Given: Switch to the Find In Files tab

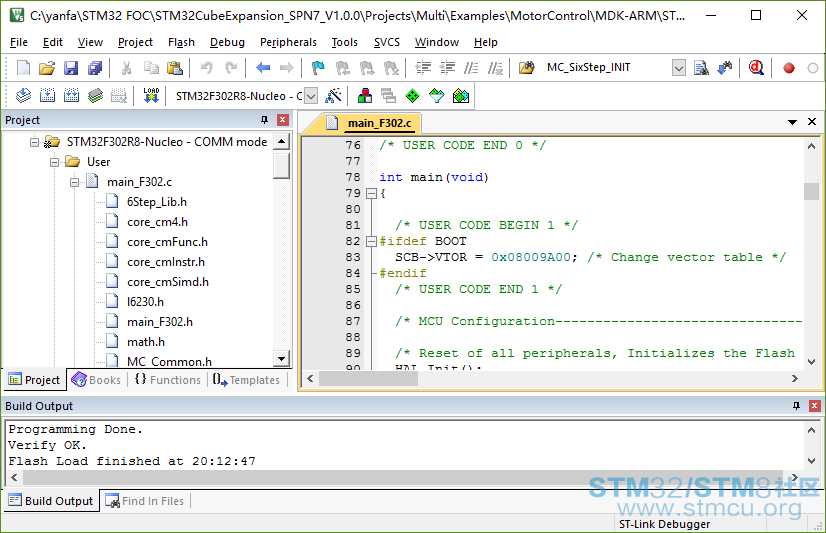Looking at the screenshot, I should coord(145,501).
